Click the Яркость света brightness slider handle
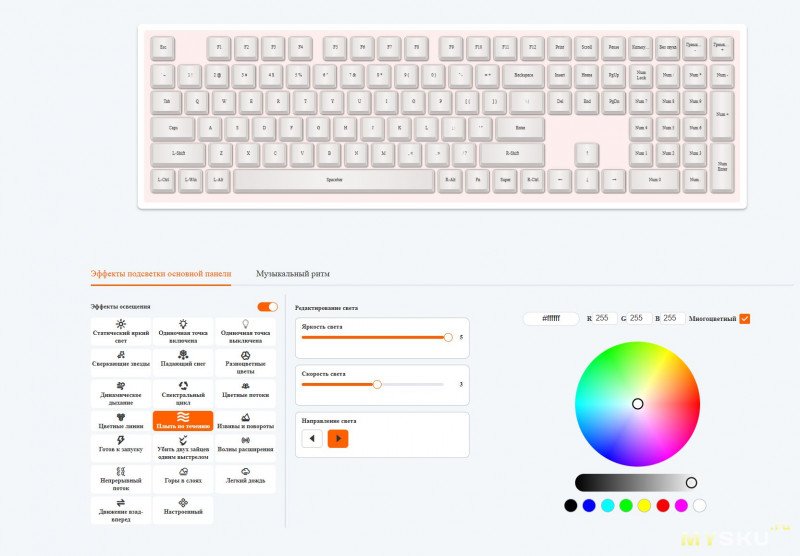This screenshot has width=800, height=556. pyautogui.click(x=448, y=338)
